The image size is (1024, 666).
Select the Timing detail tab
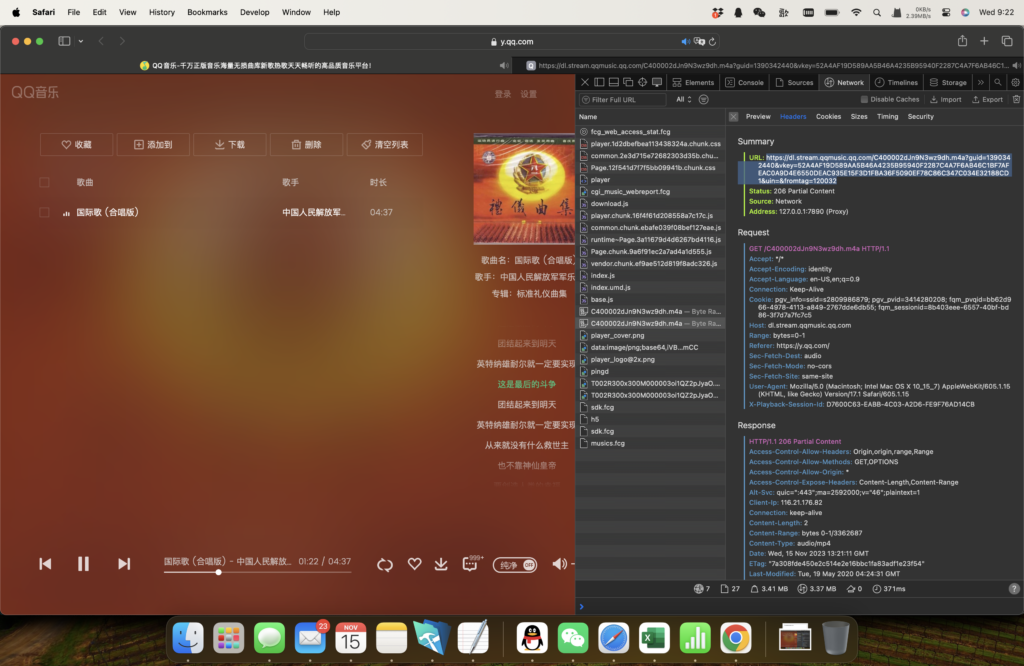(887, 116)
